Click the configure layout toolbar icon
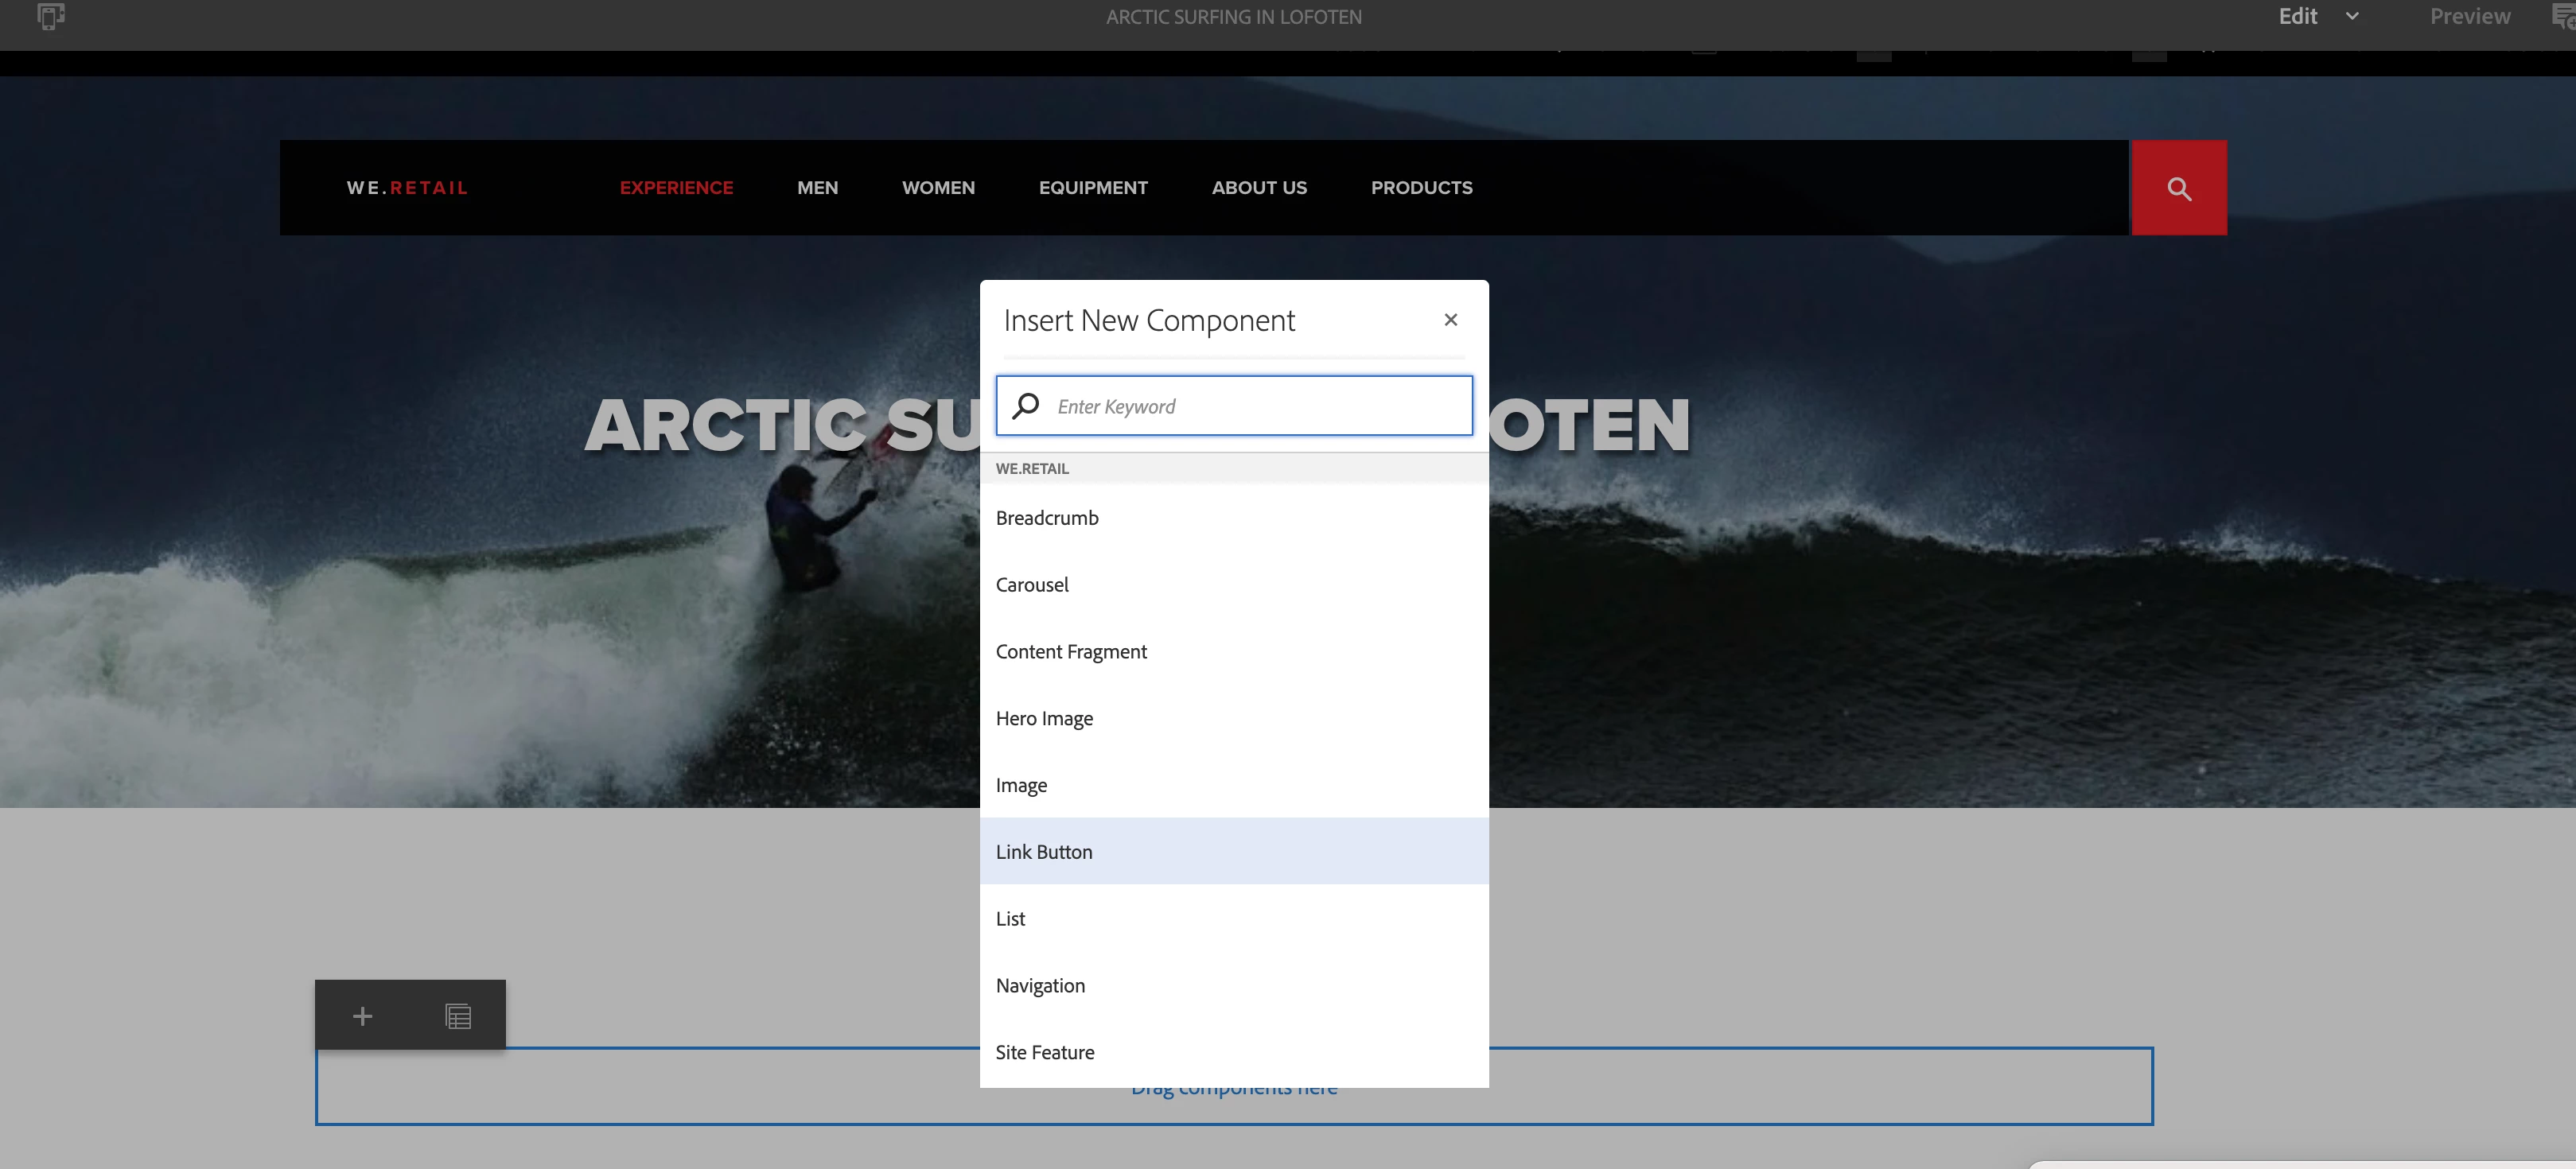The height and width of the screenshot is (1169, 2576). (458, 1016)
